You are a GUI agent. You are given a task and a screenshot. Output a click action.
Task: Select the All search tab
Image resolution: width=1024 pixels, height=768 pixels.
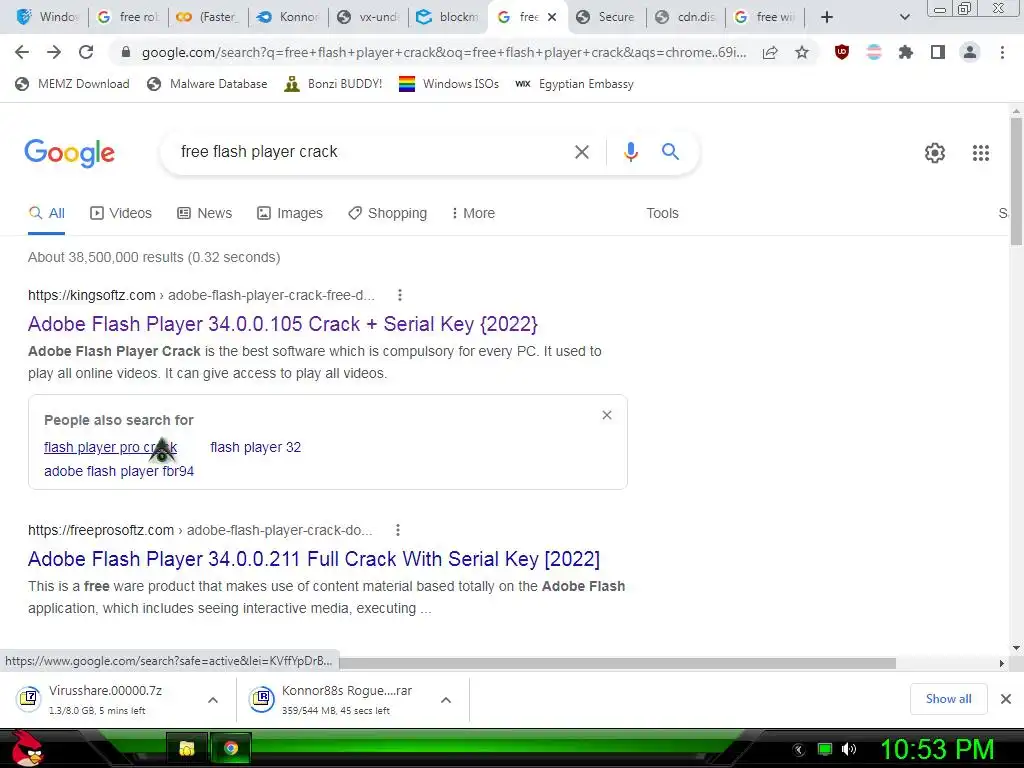tap(46, 214)
